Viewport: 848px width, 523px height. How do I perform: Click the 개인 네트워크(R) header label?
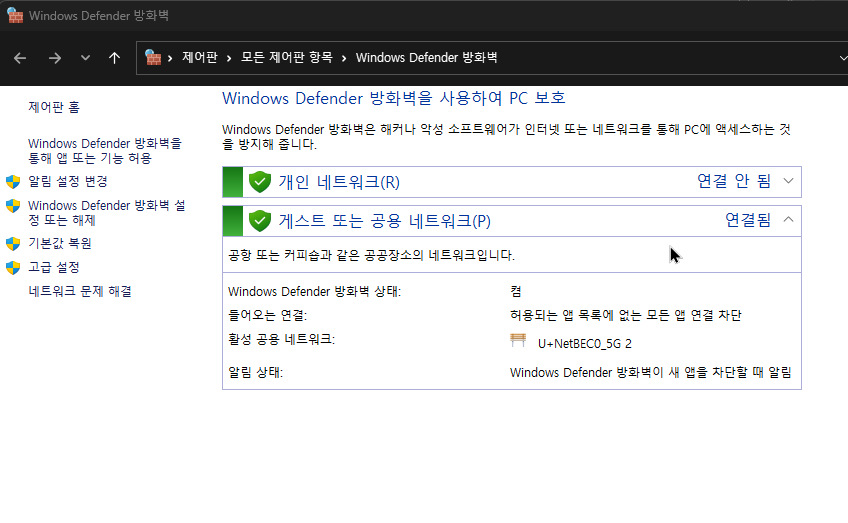[339, 182]
